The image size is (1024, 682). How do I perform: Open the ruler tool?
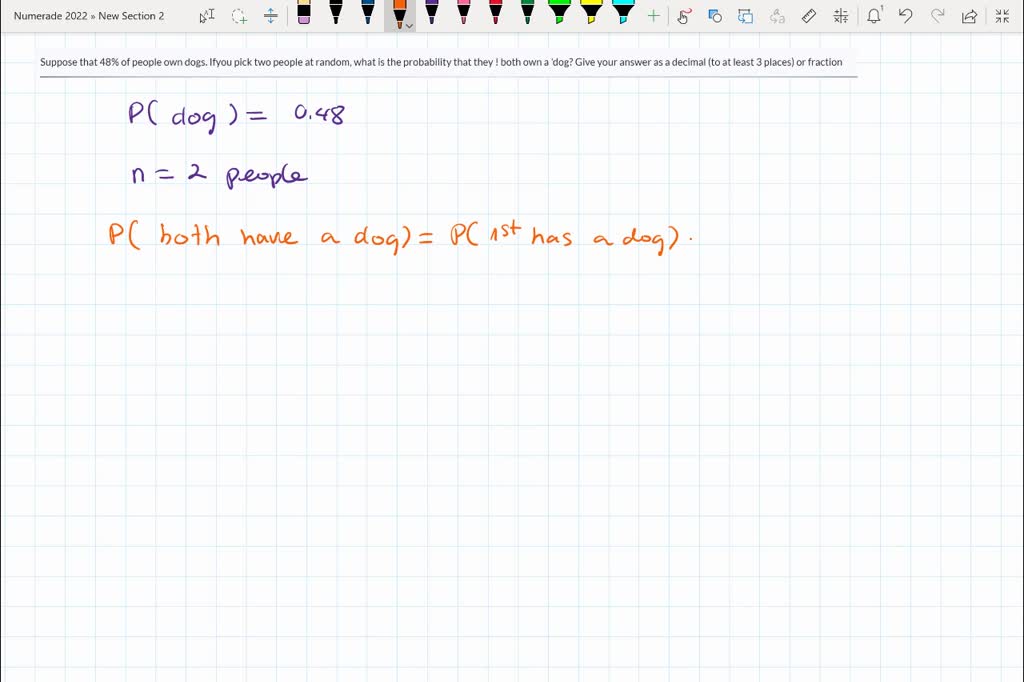(810, 16)
